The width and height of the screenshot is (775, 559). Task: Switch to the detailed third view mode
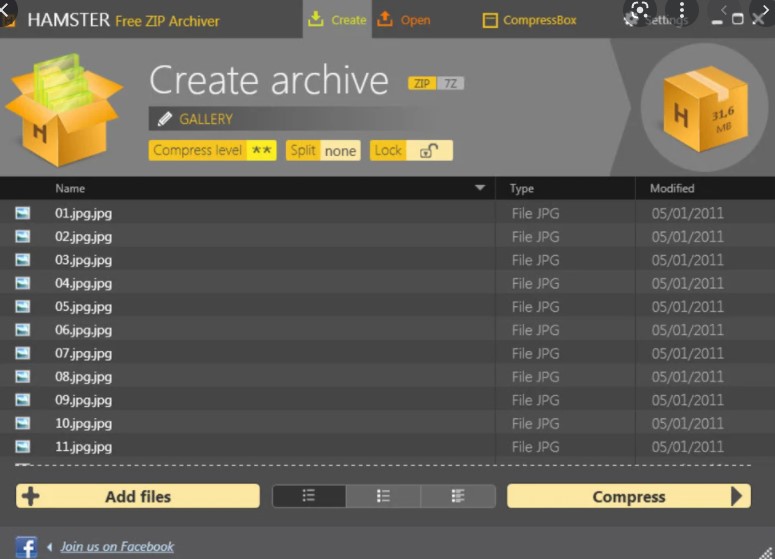click(x=458, y=496)
